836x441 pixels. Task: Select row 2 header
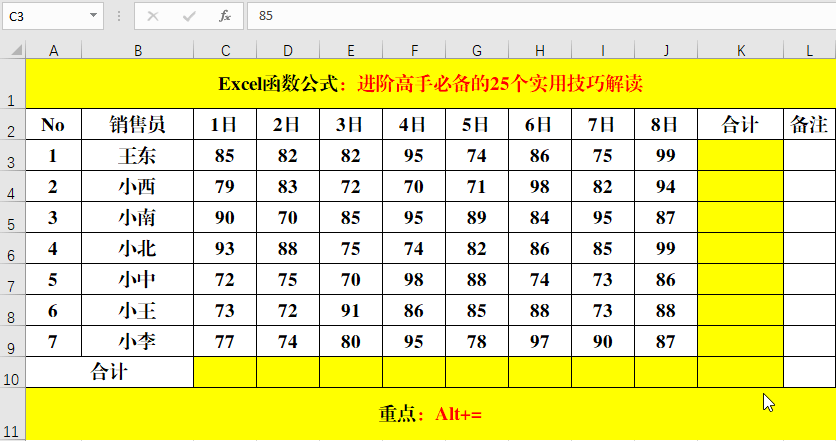[x=12, y=124]
